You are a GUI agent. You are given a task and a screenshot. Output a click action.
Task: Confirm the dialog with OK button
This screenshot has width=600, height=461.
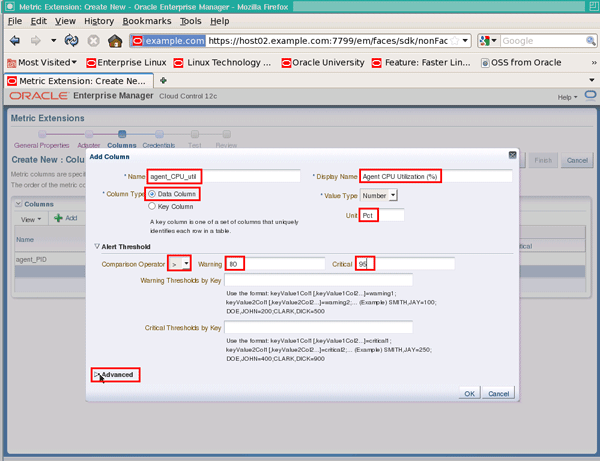coord(470,393)
